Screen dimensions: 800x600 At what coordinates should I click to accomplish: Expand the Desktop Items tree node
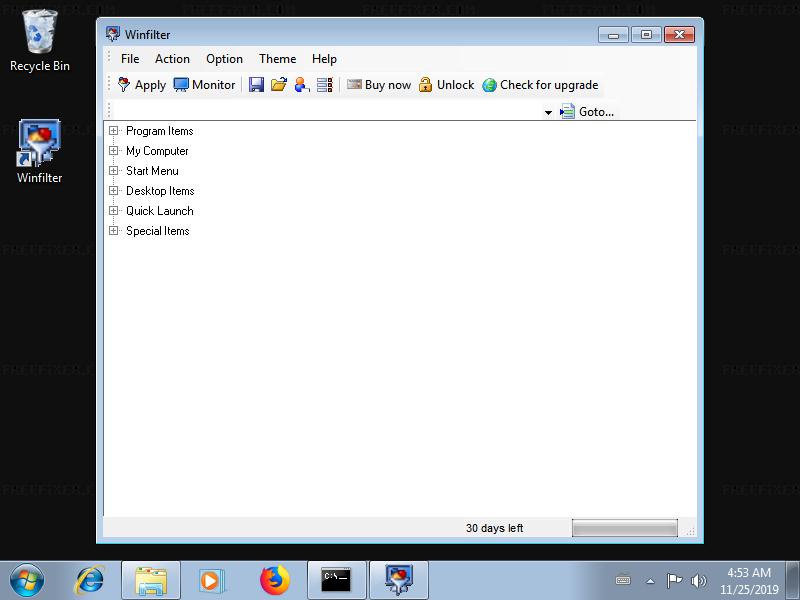tap(113, 190)
